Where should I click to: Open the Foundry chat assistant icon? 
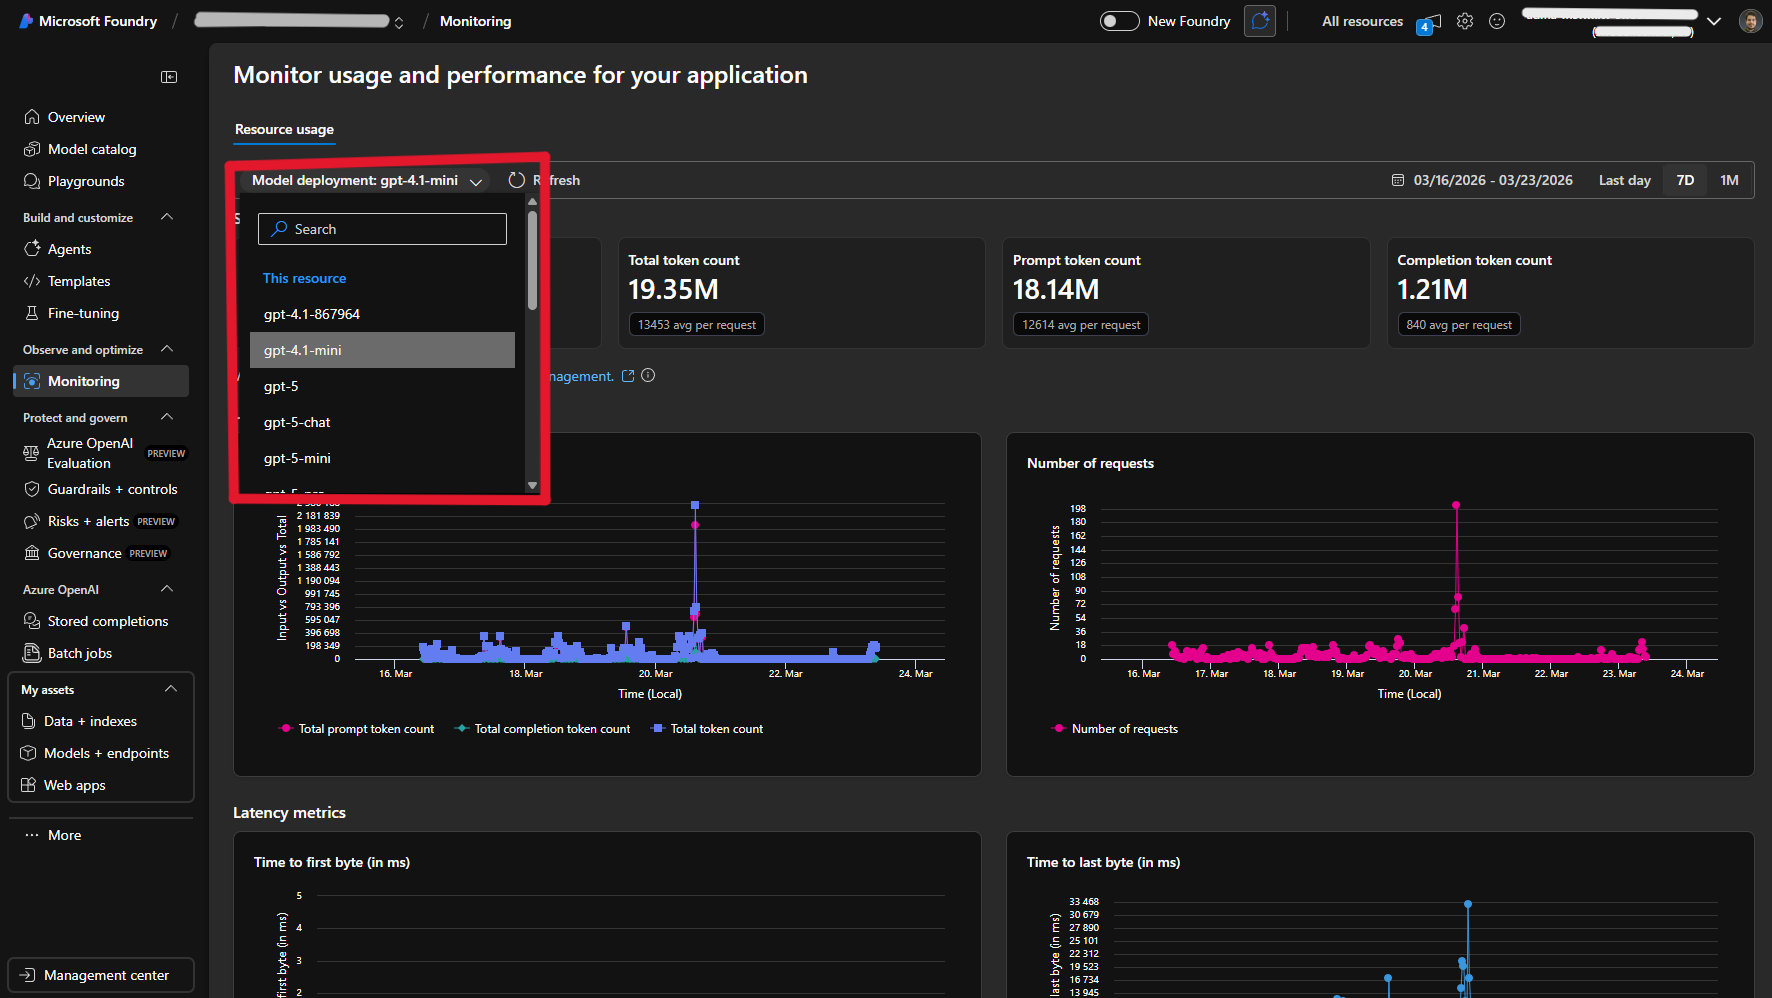(x=1260, y=21)
